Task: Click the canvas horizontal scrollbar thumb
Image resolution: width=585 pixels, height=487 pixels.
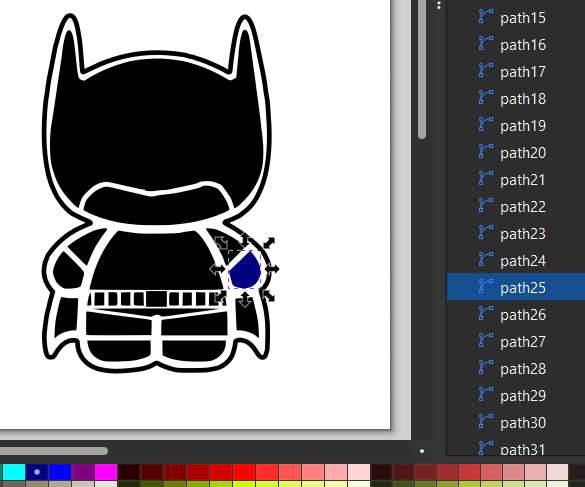Action: 54,451
